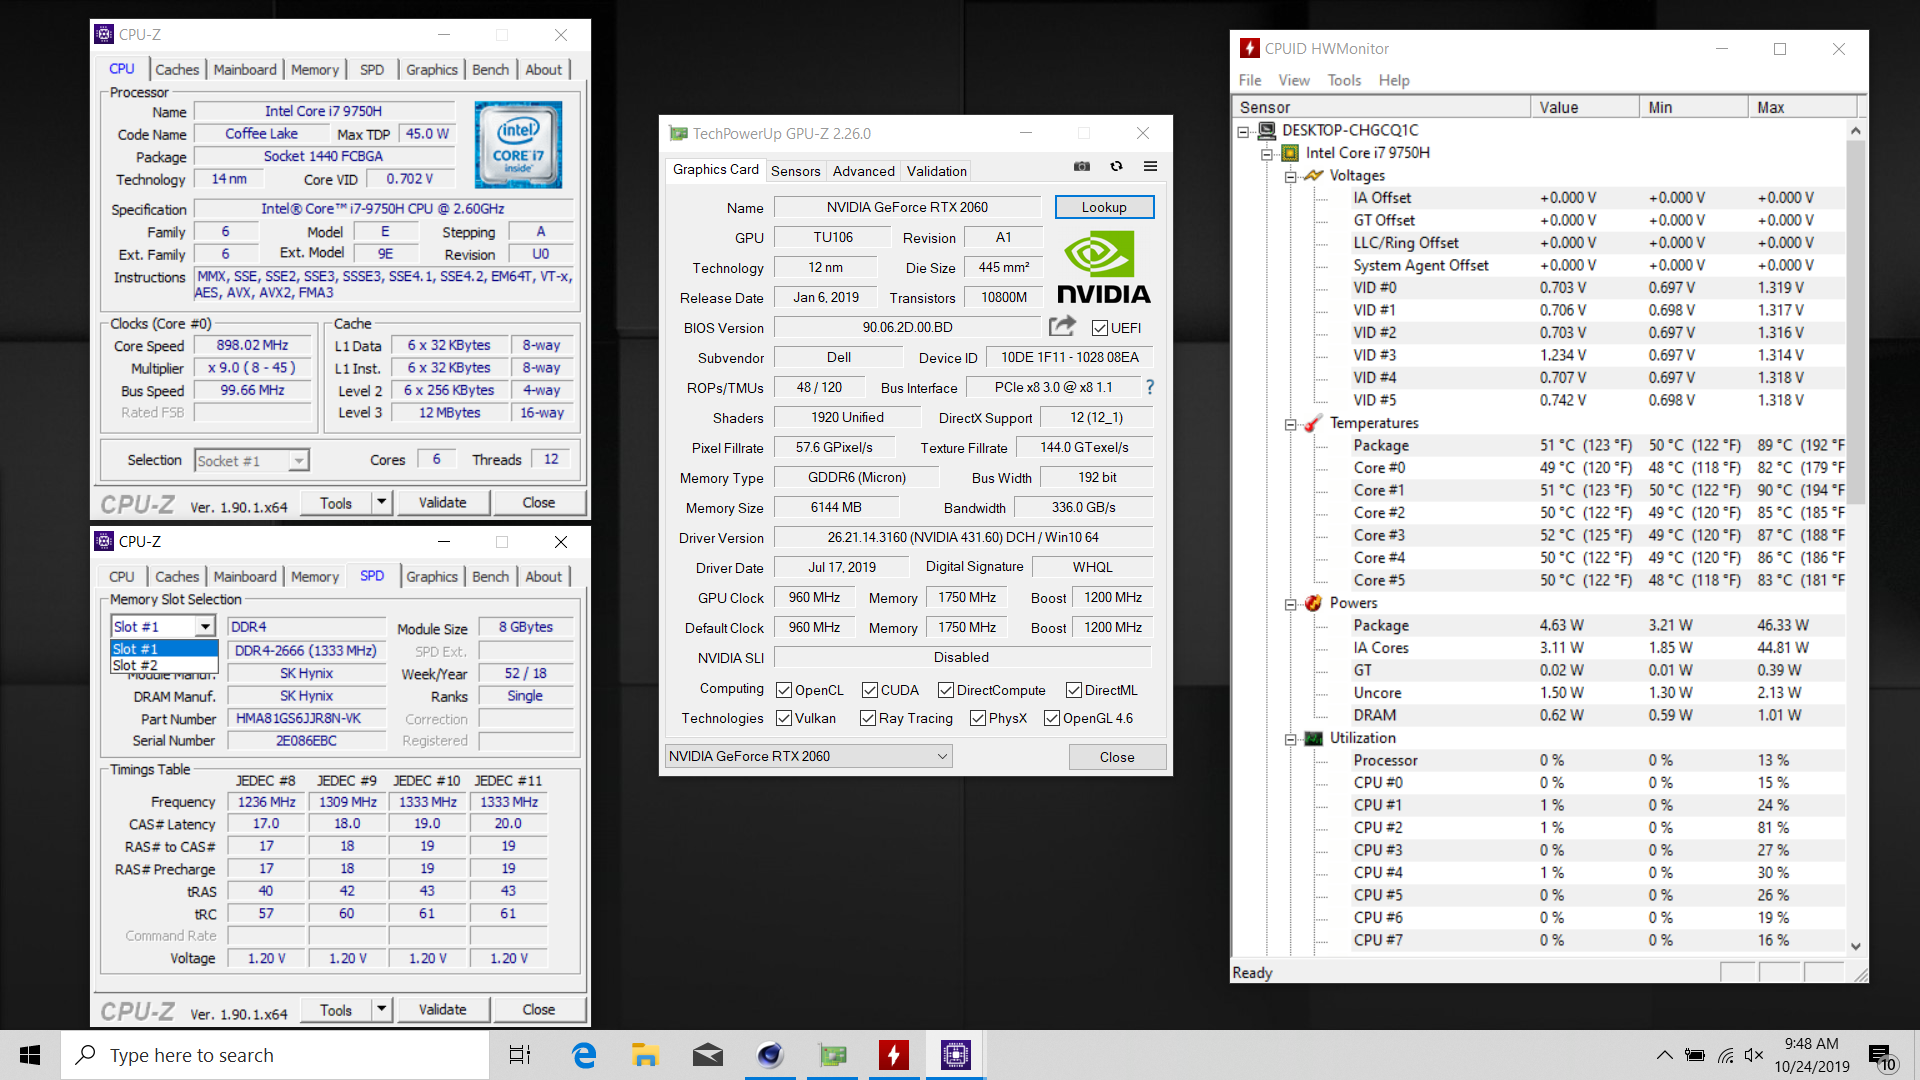Switch to the Mainboard tab in top CPU-Z
This screenshot has width=1920, height=1080.
(245, 69)
